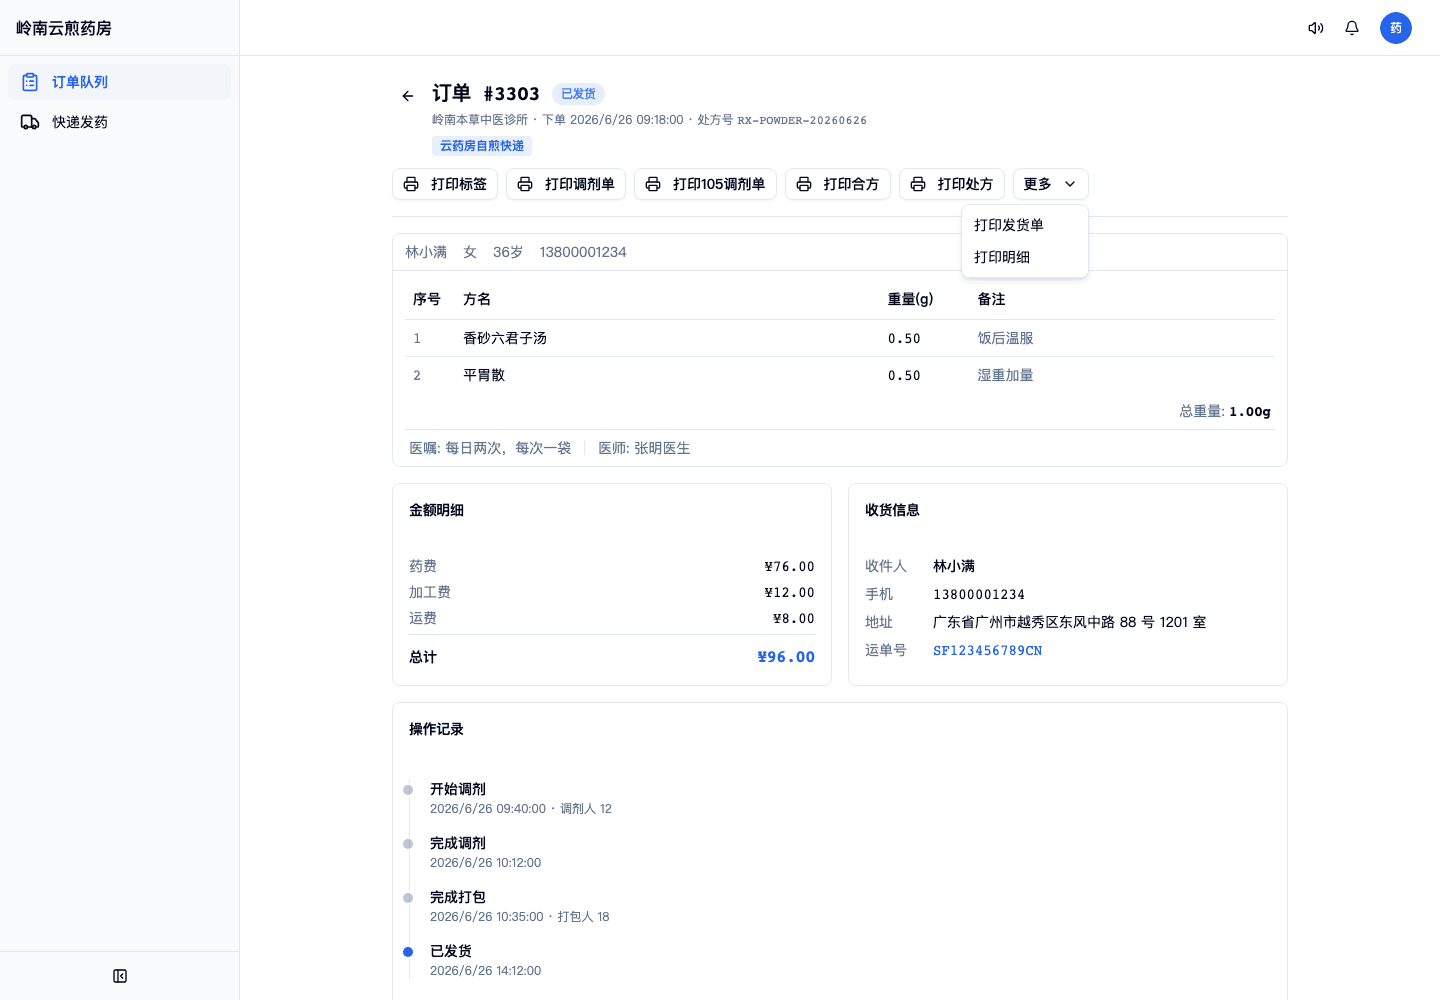Image resolution: width=1440 pixels, height=1000 pixels.
Task: Click the 开始调剂 timeline dot
Action: click(408, 790)
